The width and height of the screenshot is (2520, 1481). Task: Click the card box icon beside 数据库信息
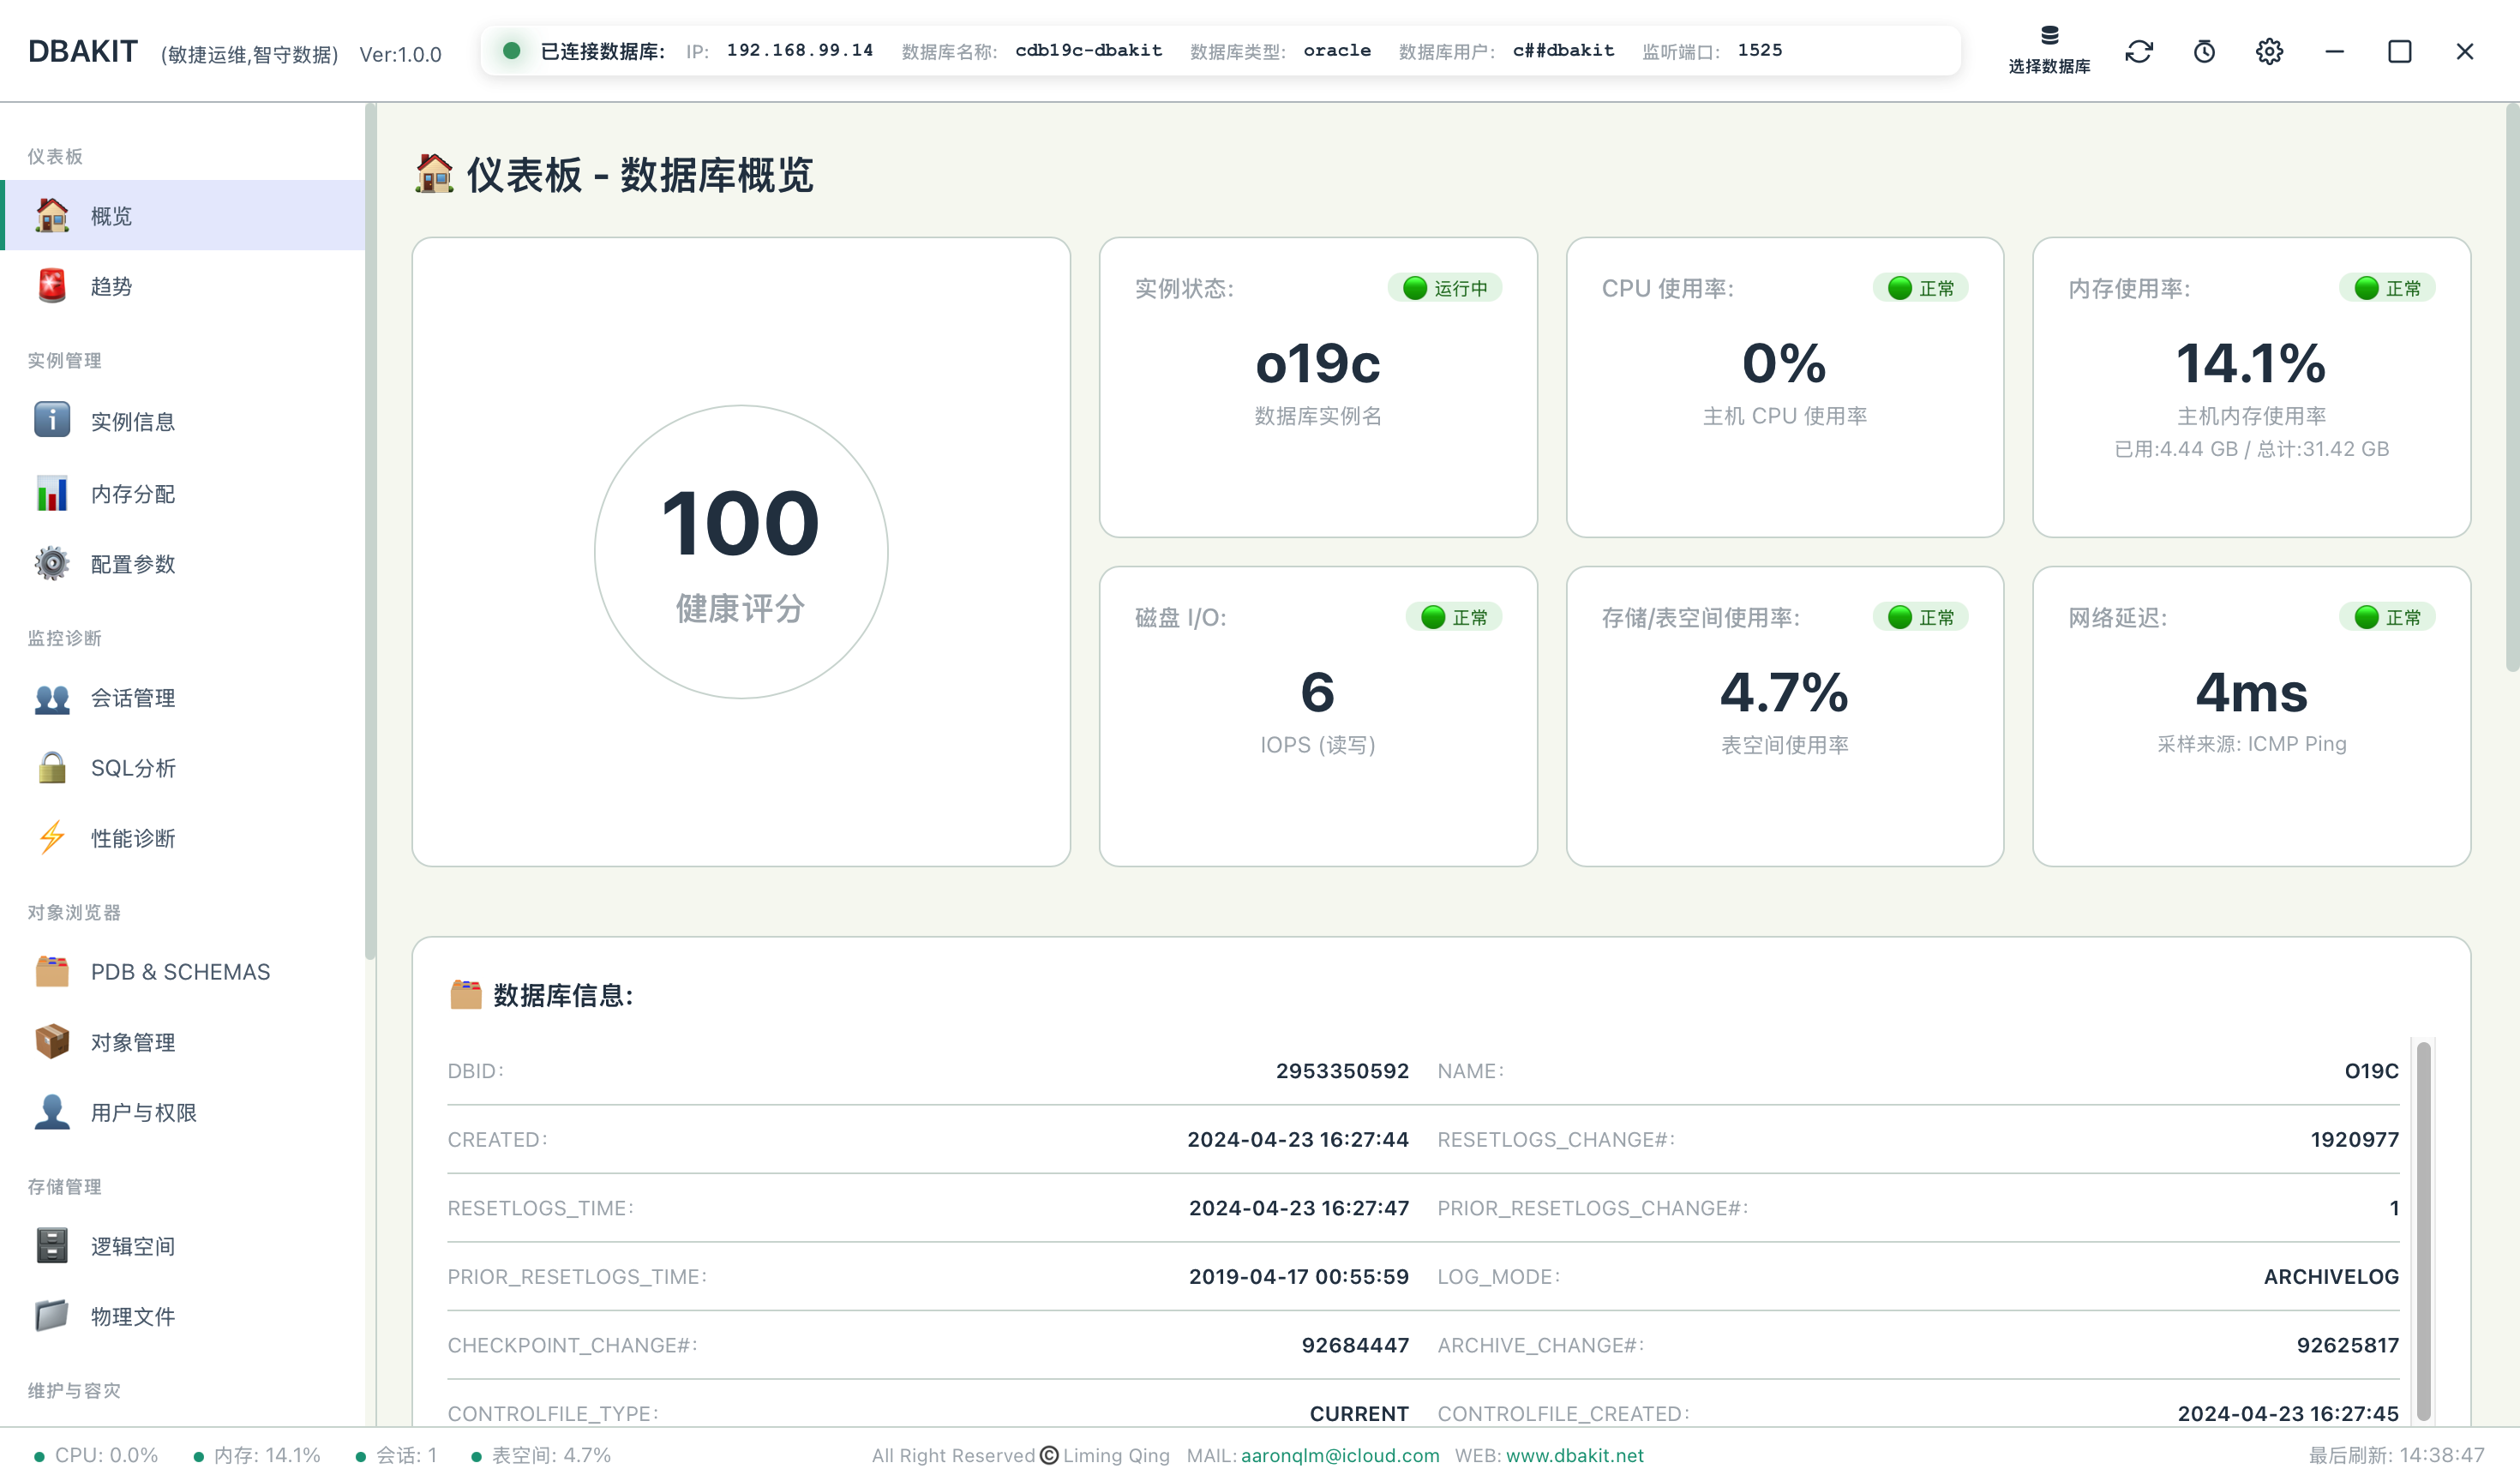(x=465, y=994)
